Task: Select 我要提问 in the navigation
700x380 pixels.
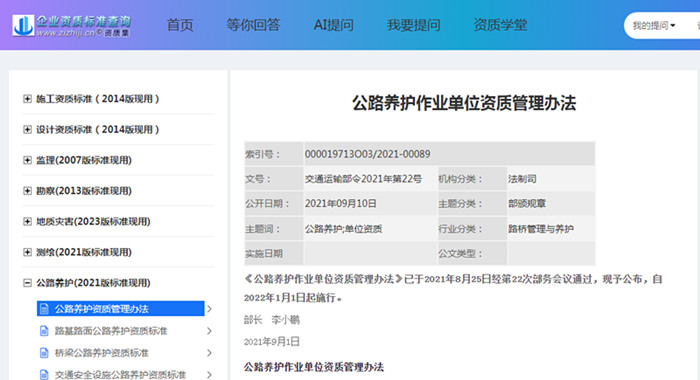Action: (413, 25)
